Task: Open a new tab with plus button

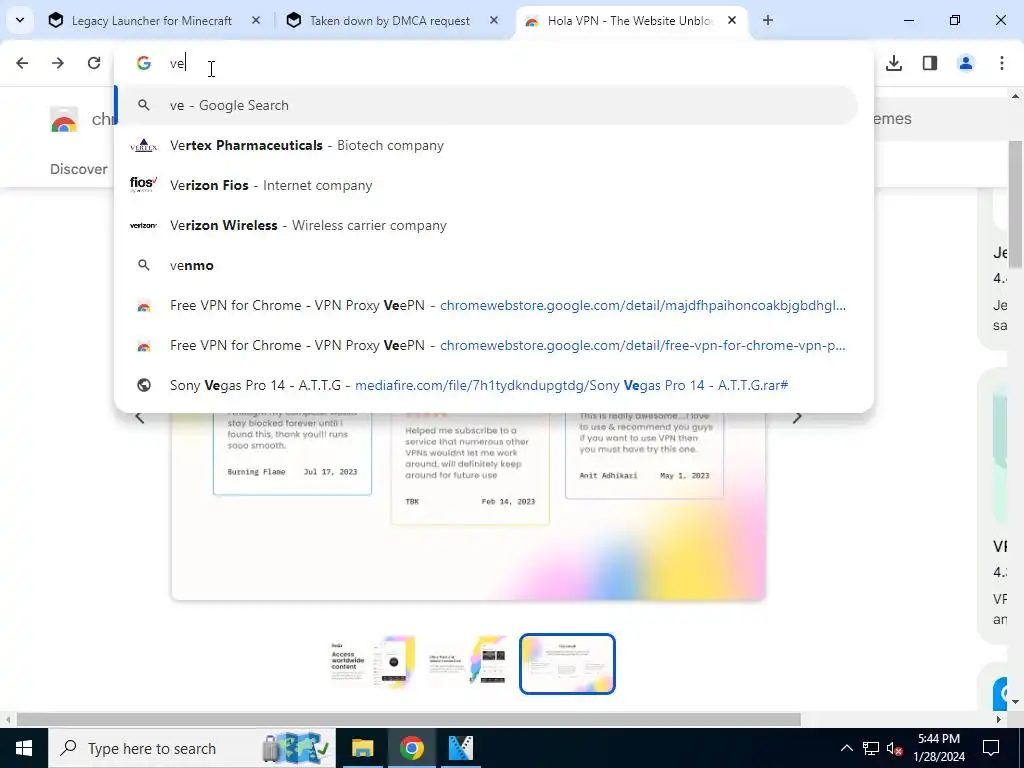Action: (x=768, y=21)
